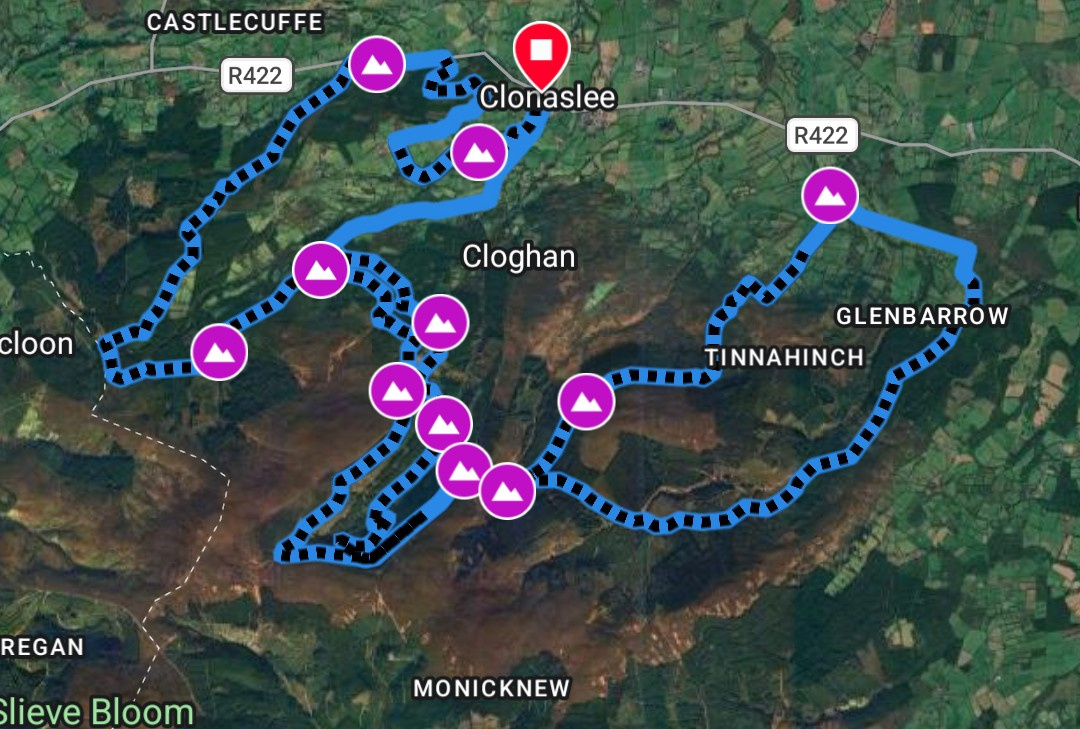
Task: Click the Clonaslee town label
Action: [548, 97]
